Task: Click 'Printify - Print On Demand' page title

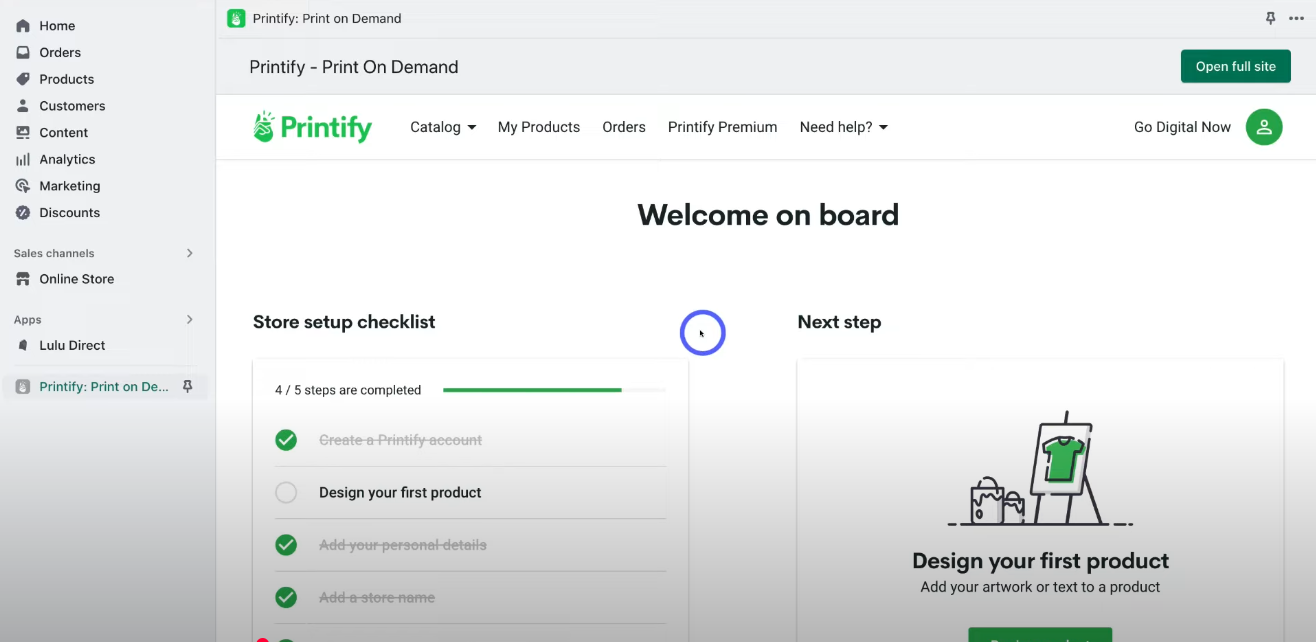Action: pos(354,67)
